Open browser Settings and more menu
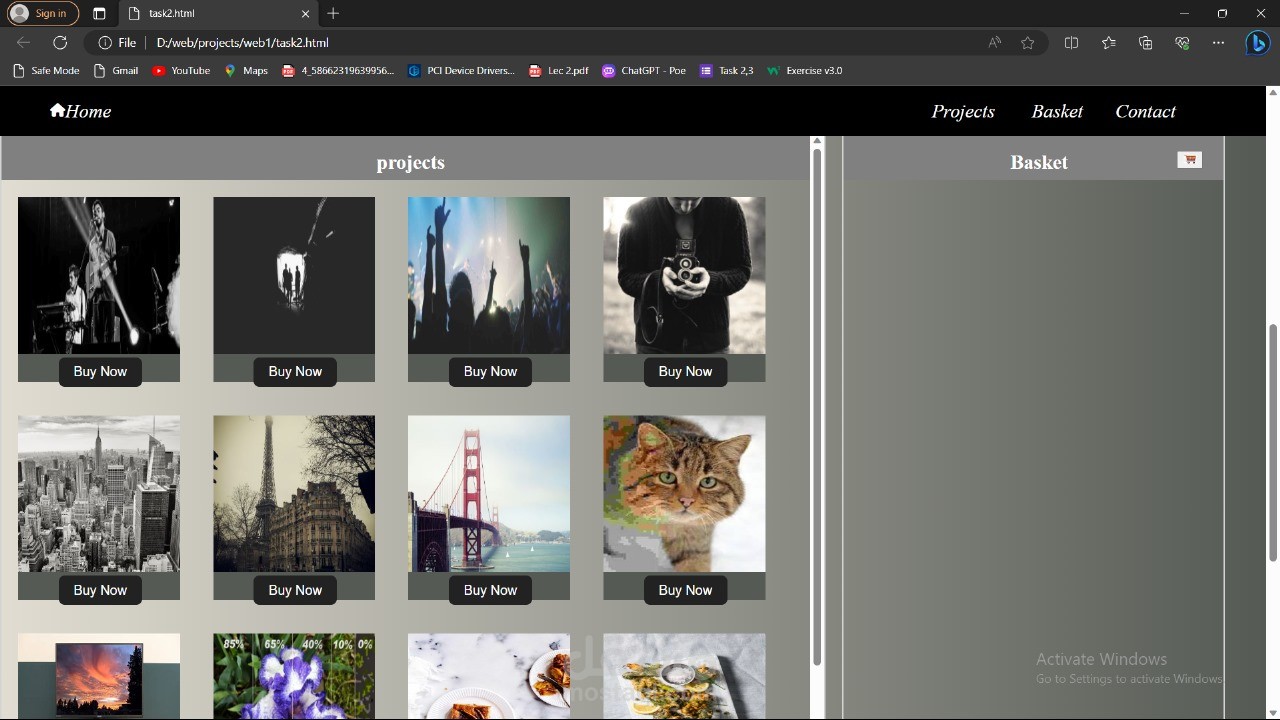1280x720 pixels. point(1218,43)
